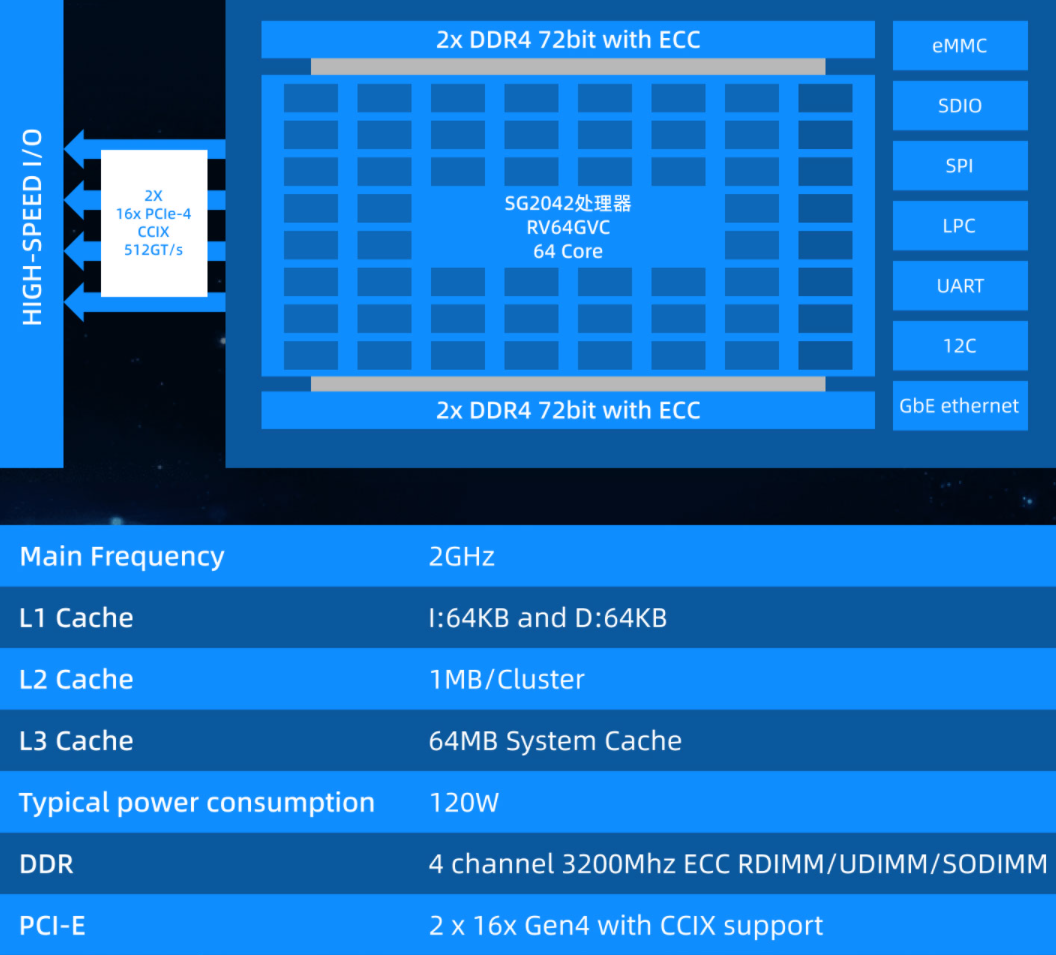Select the Typical power consumption row

[528, 802]
